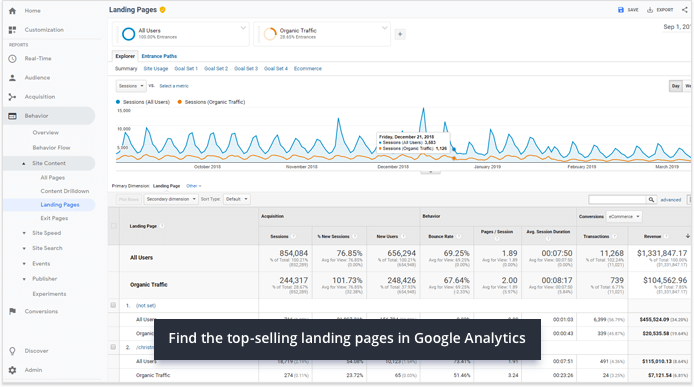Open the Sessions metric dropdown
The height and width of the screenshot is (387, 694).
point(131,86)
